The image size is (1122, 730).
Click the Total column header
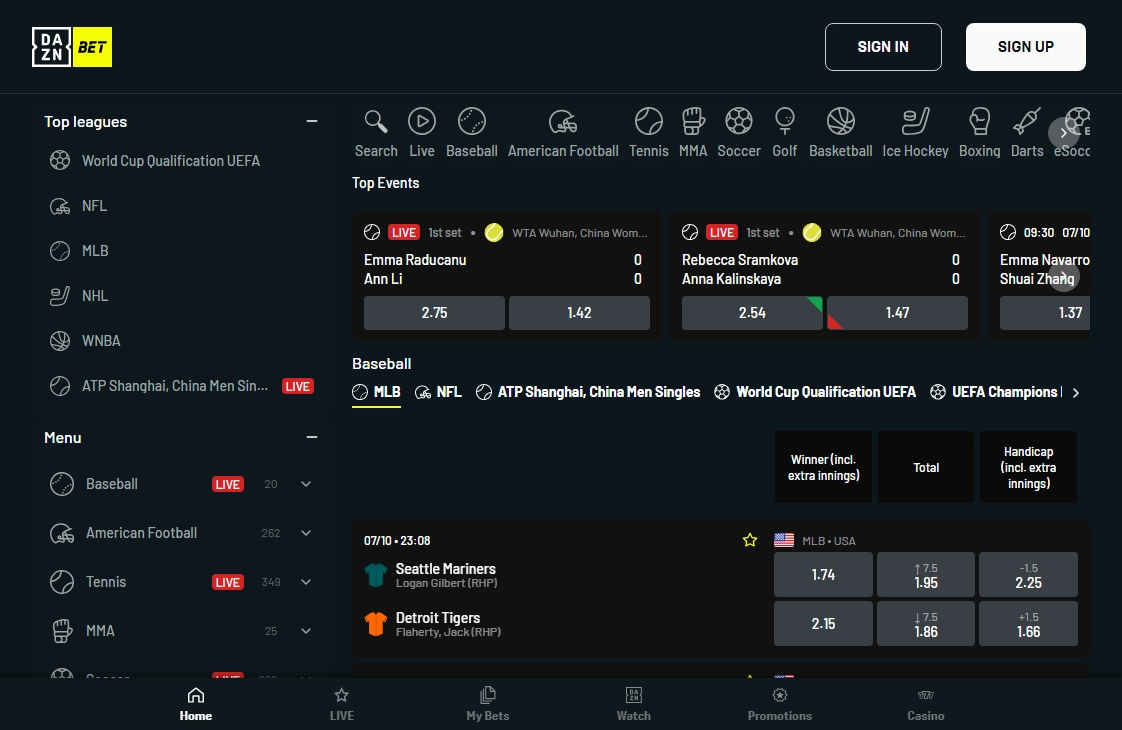click(x=926, y=467)
